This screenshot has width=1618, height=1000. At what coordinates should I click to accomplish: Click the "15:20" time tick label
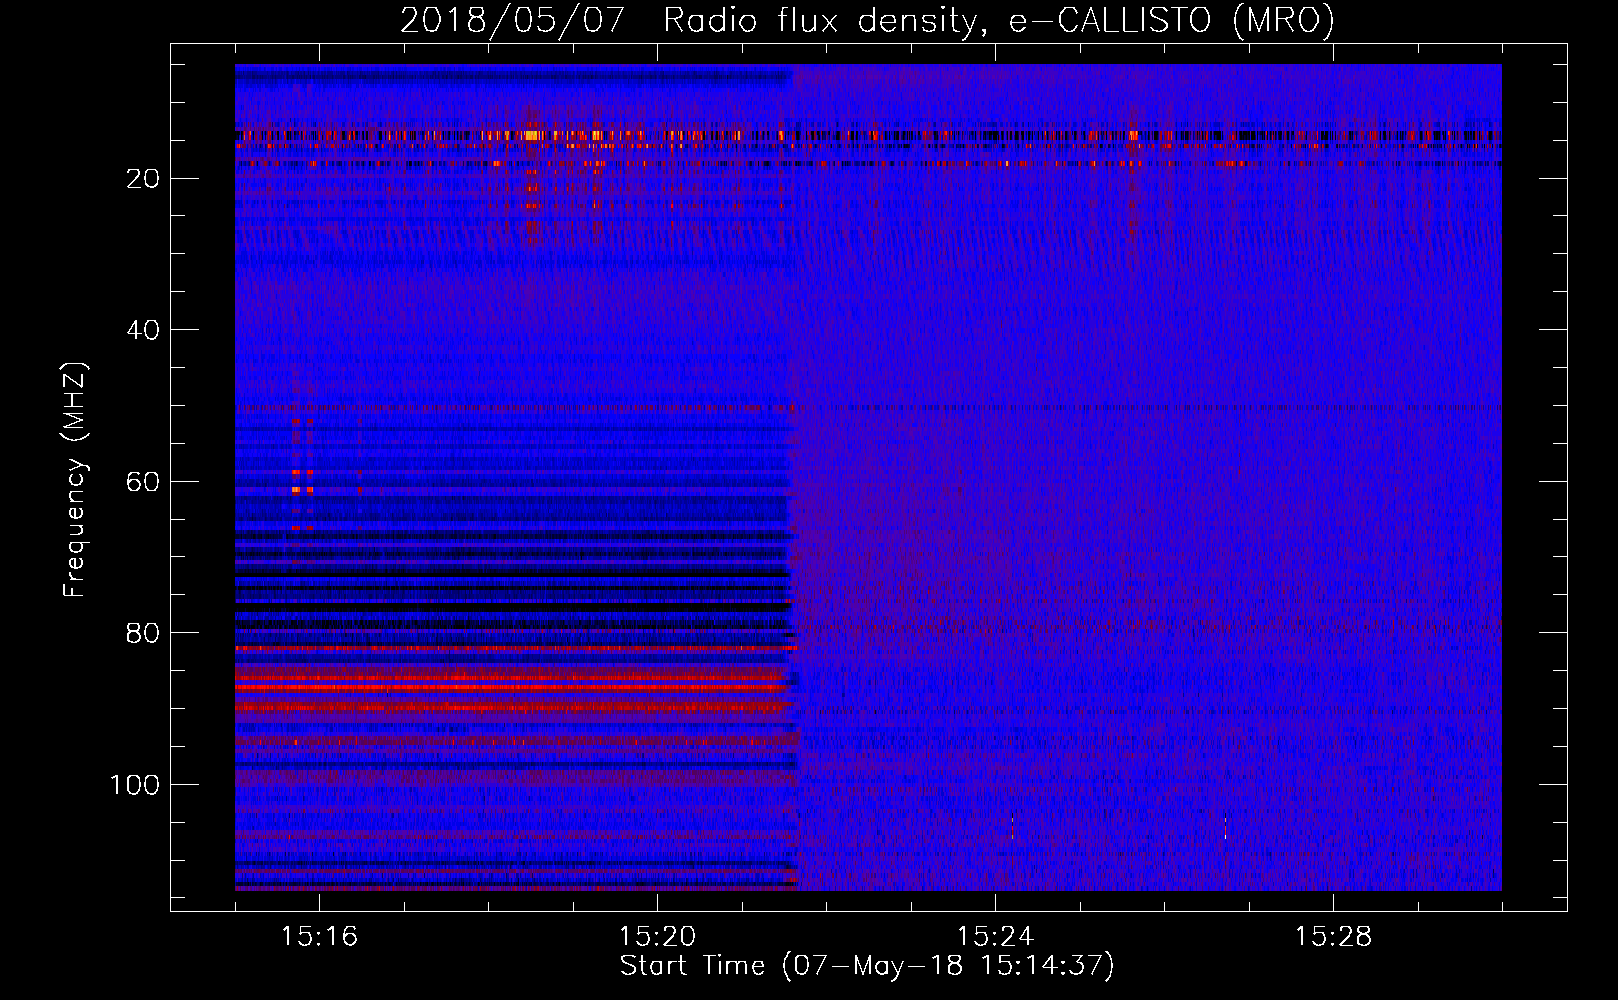point(657,937)
